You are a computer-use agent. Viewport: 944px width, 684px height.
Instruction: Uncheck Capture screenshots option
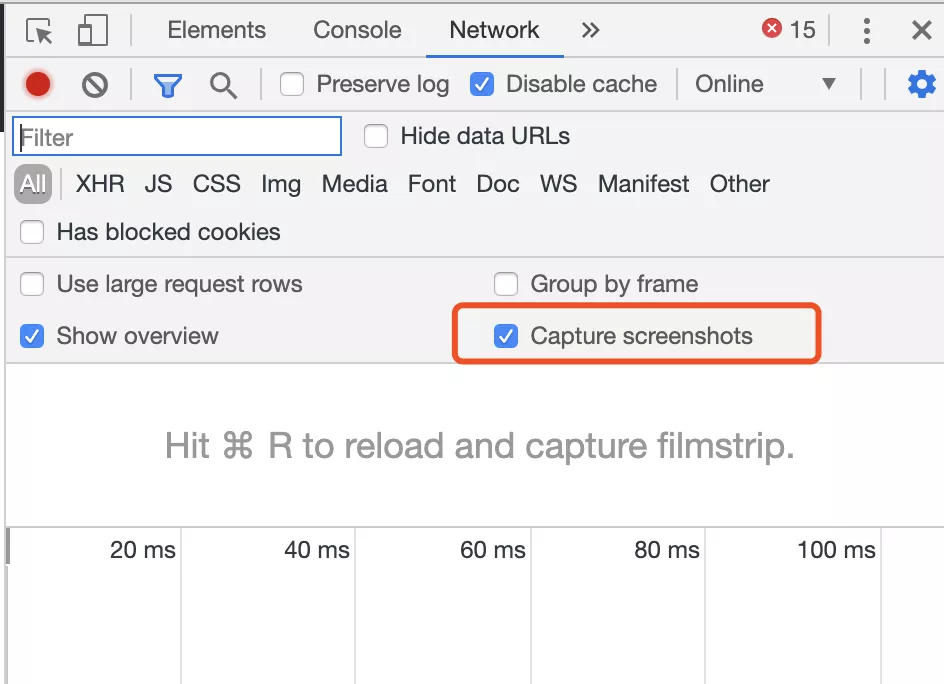(x=506, y=336)
